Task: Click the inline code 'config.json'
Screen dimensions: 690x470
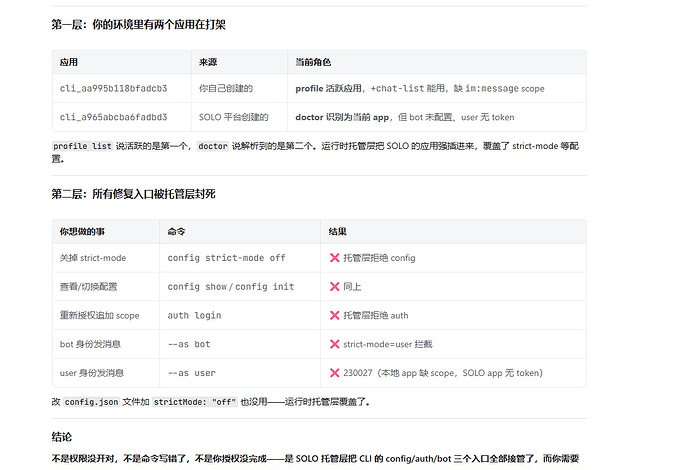Action: pyautogui.click(x=92, y=402)
